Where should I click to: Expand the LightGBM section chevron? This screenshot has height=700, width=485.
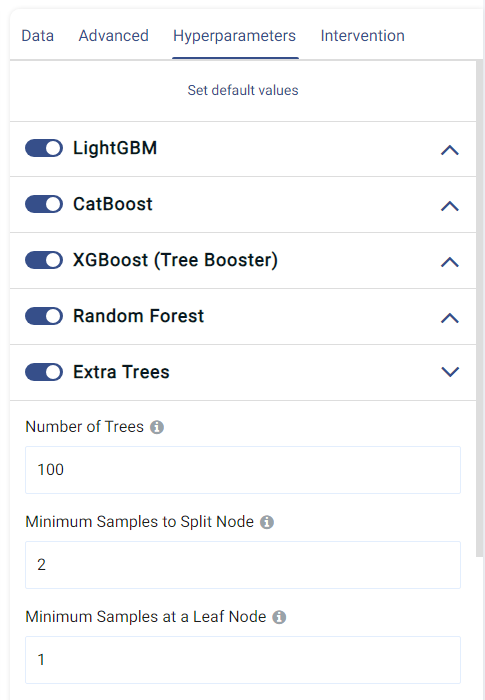[x=450, y=150]
